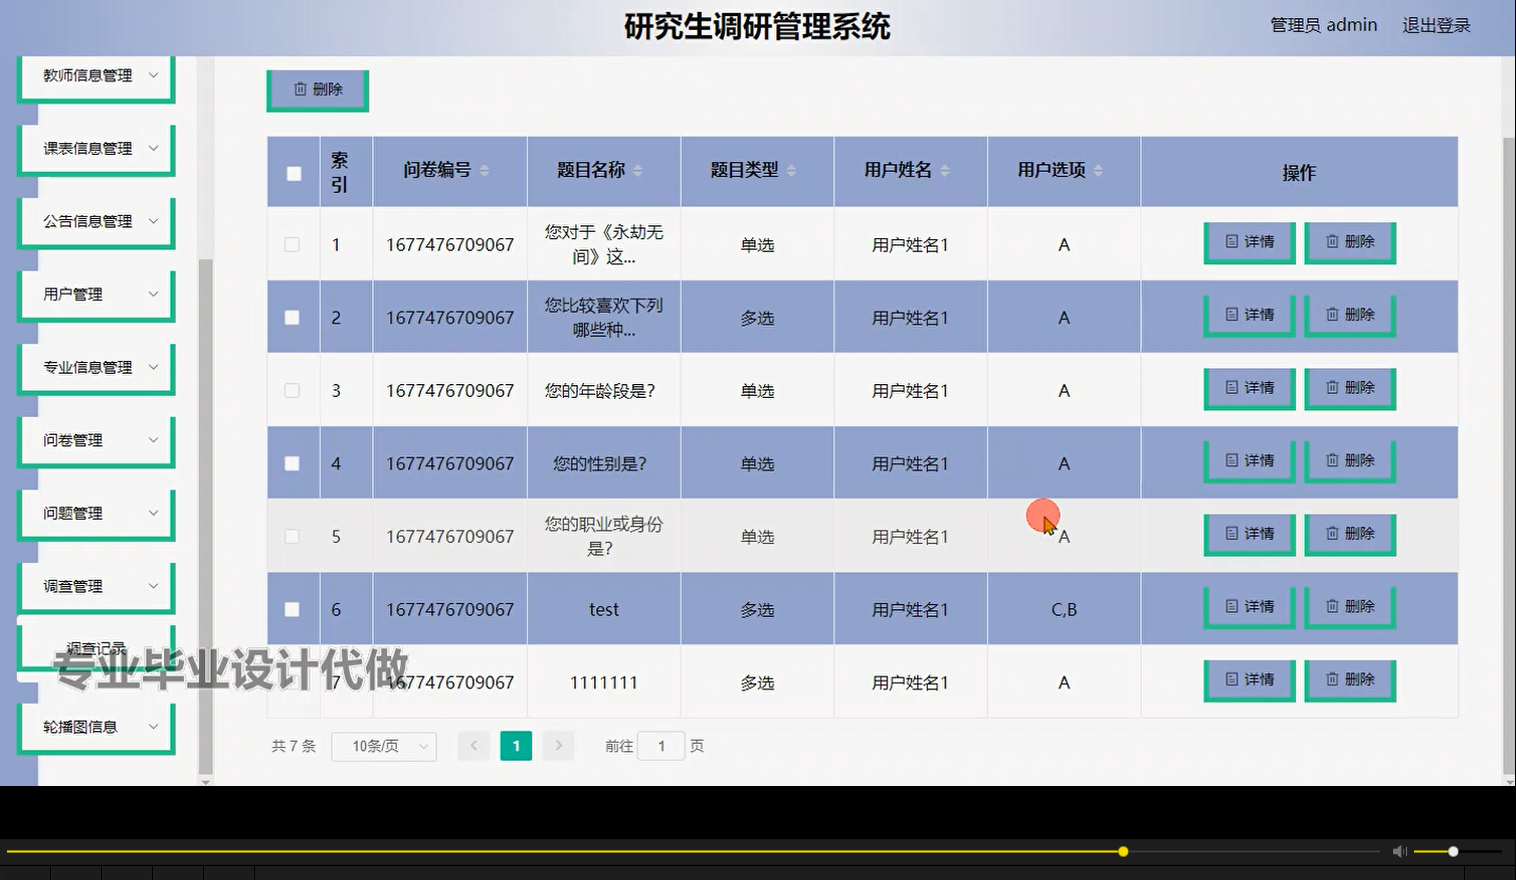Click the 前往 page number input field
This screenshot has width=1516, height=880.
coord(661,746)
